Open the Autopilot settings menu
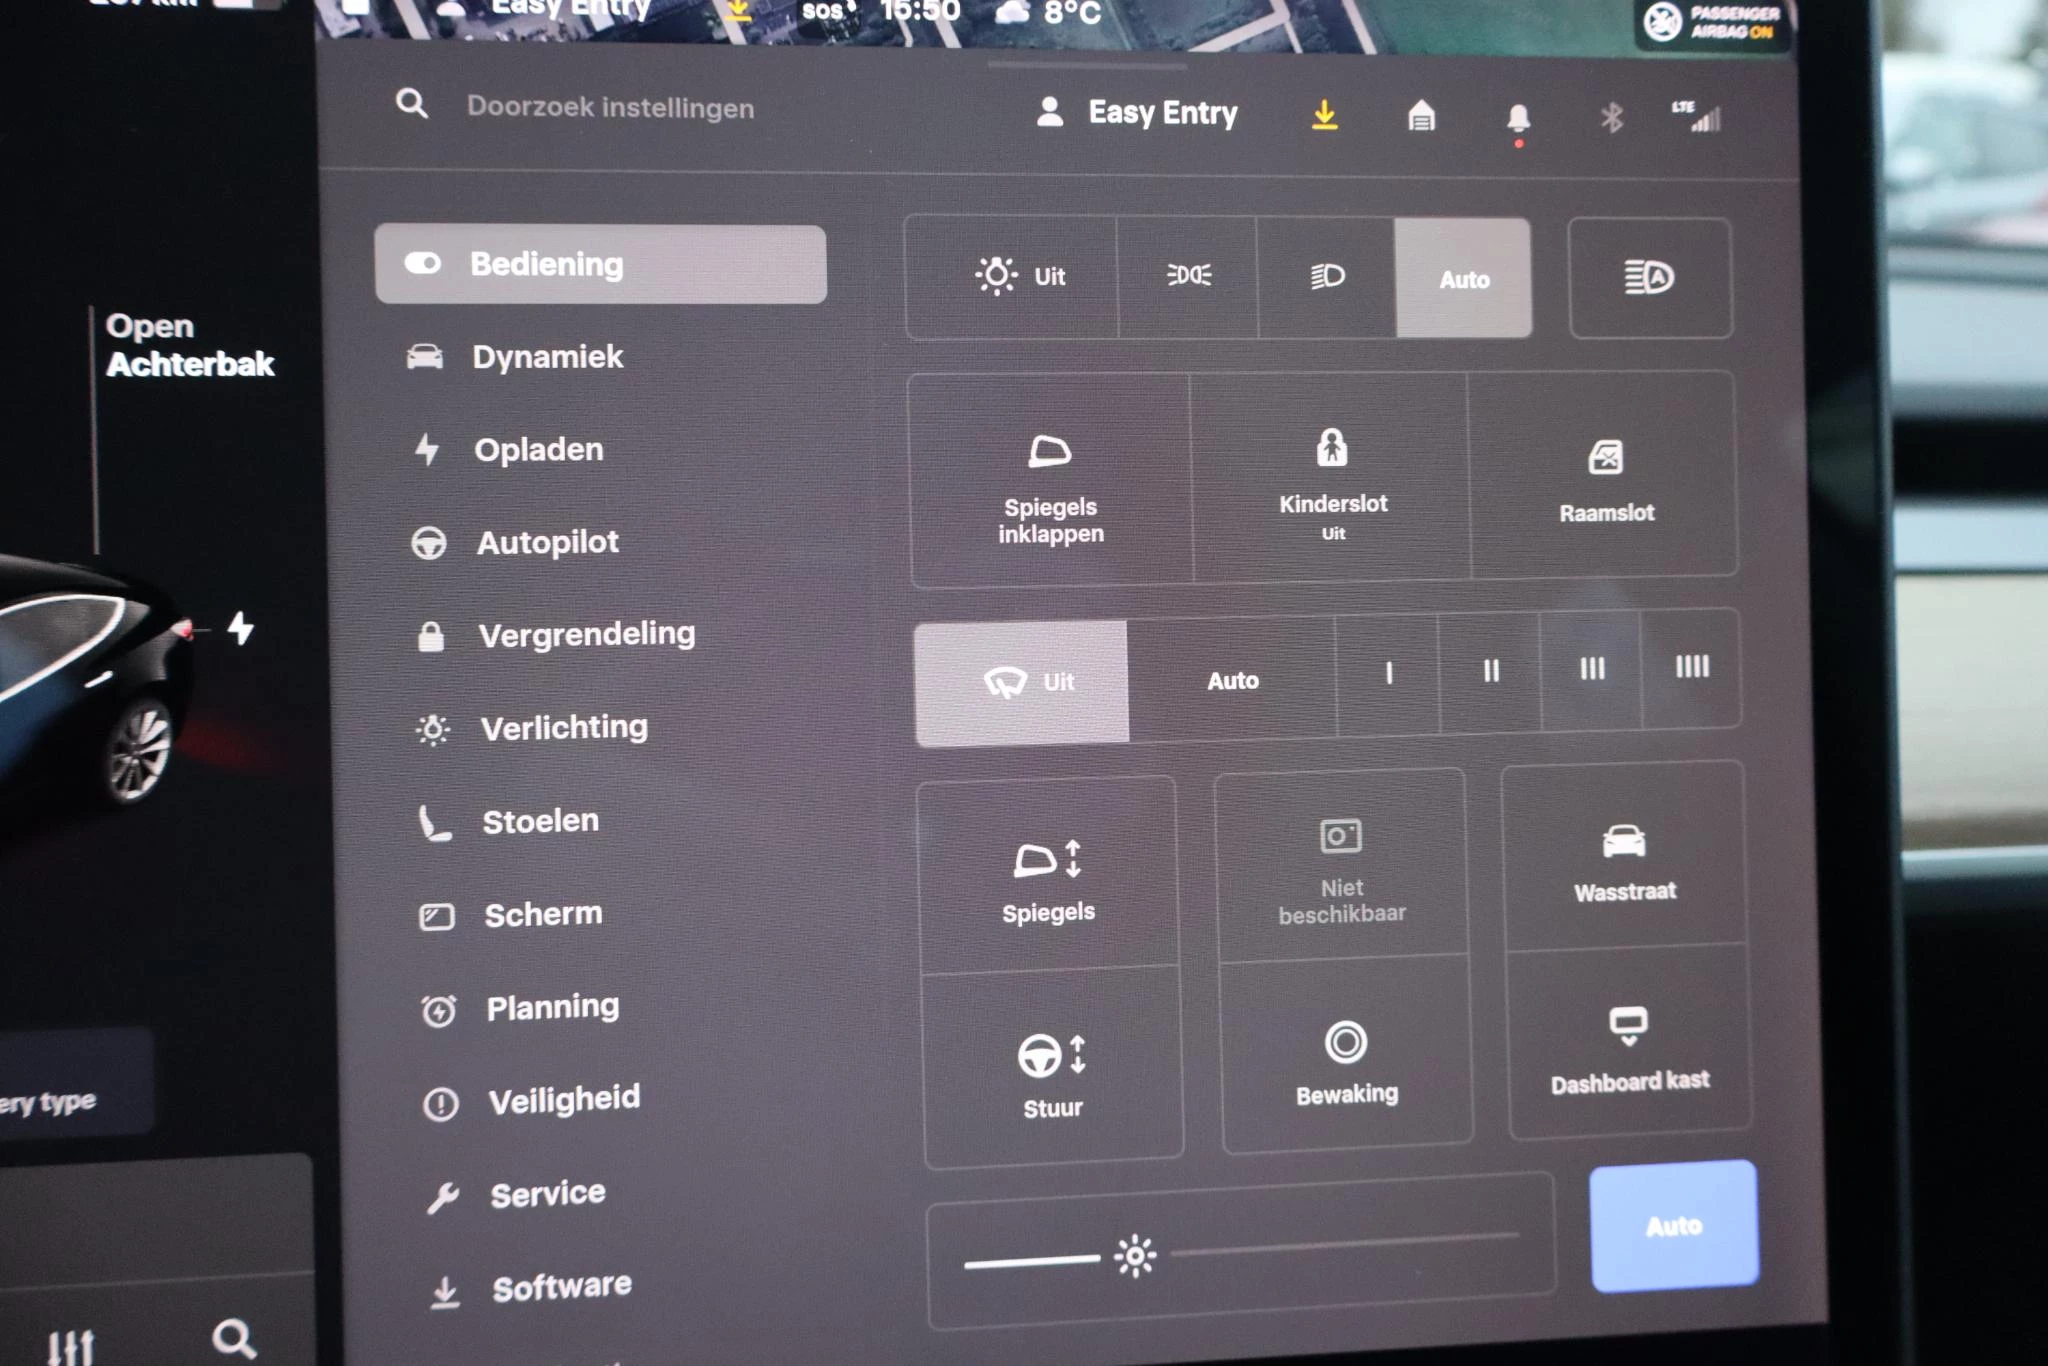 547,542
